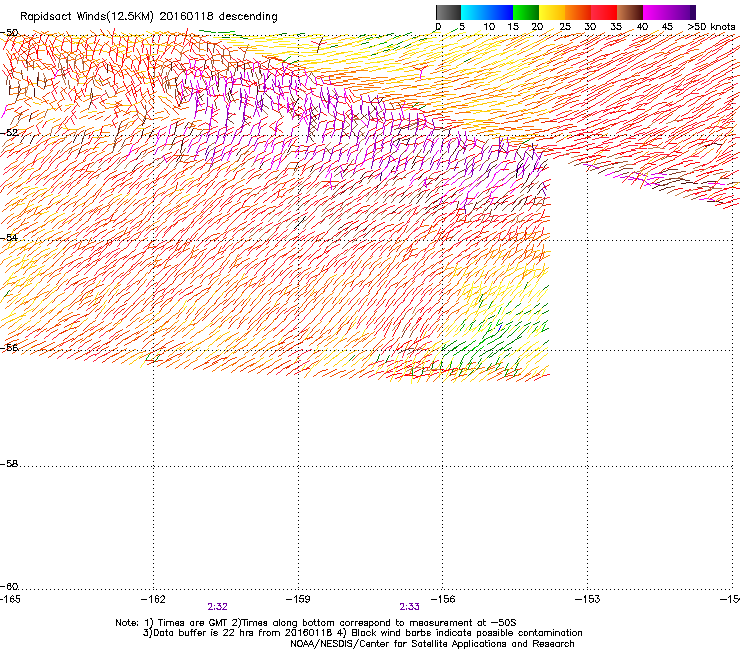Click the -162 longitude axis label
Viewport: 740px width, 650px height.
click(153, 599)
